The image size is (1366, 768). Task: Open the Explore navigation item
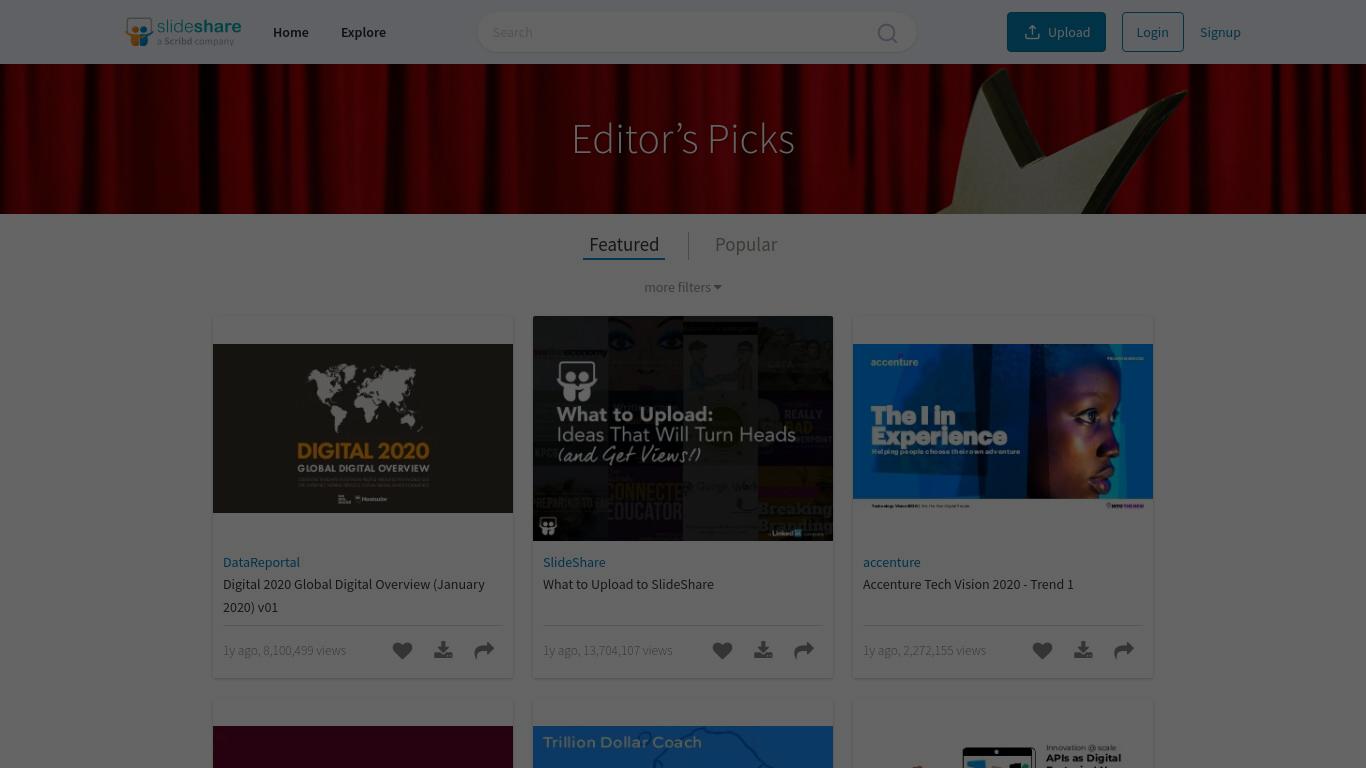pos(363,32)
